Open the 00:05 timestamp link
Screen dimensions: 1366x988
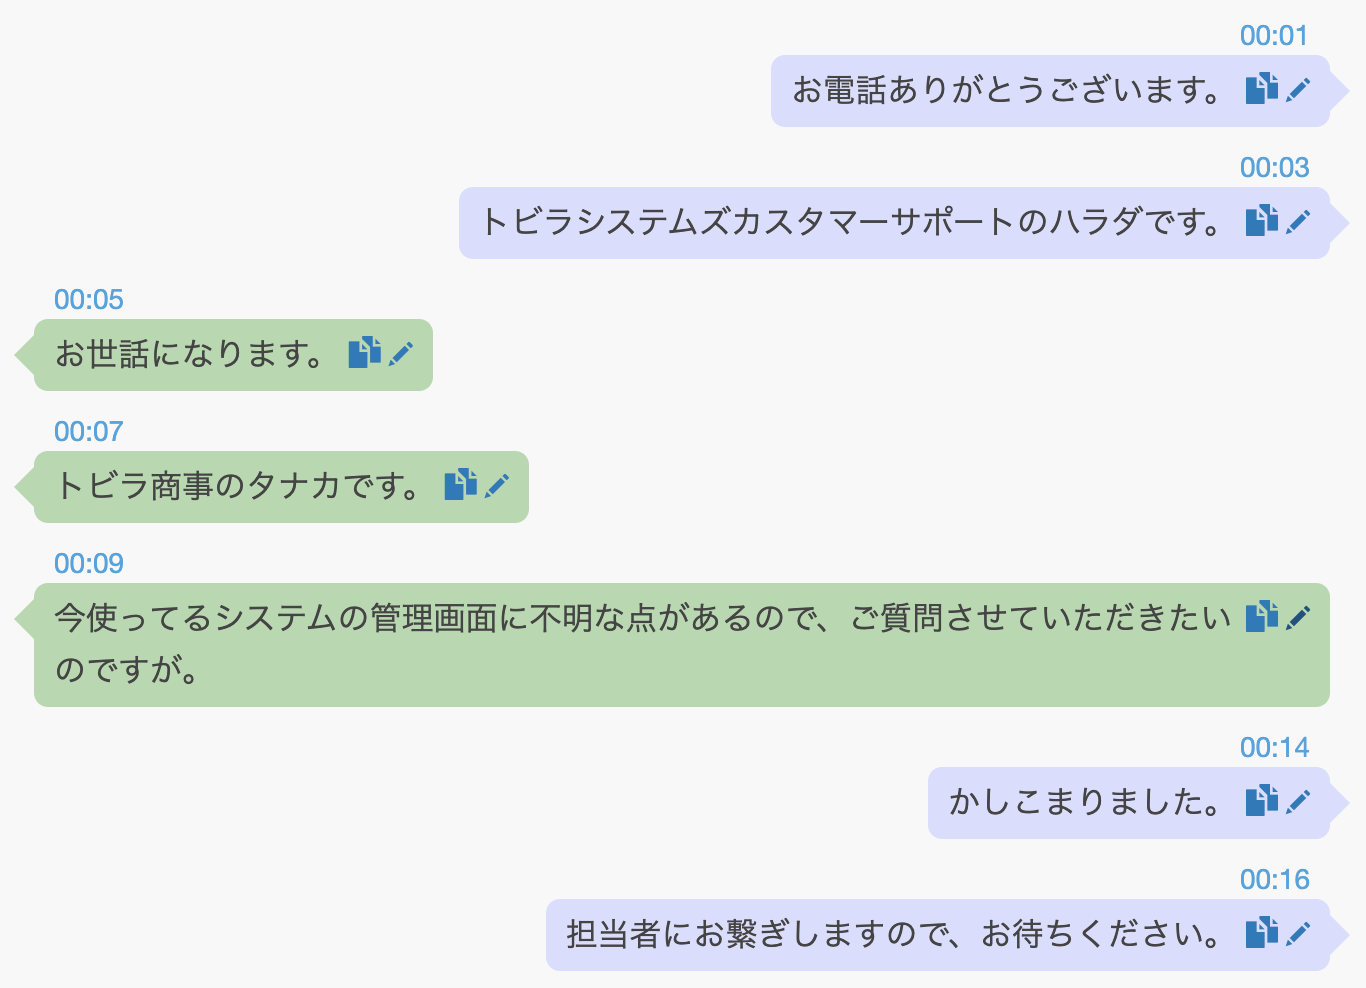click(88, 299)
